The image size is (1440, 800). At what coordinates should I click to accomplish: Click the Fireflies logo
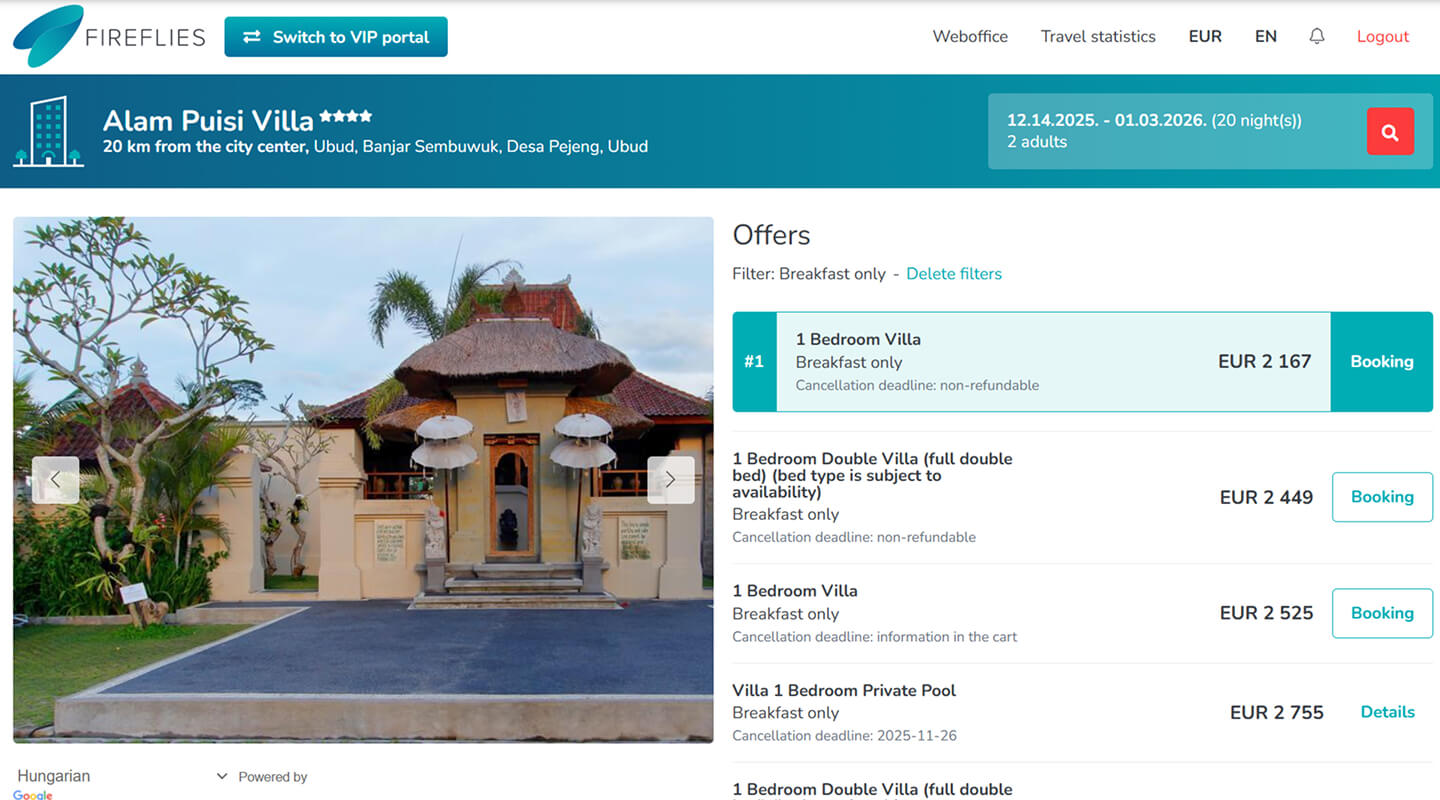[x=109, y=36]
